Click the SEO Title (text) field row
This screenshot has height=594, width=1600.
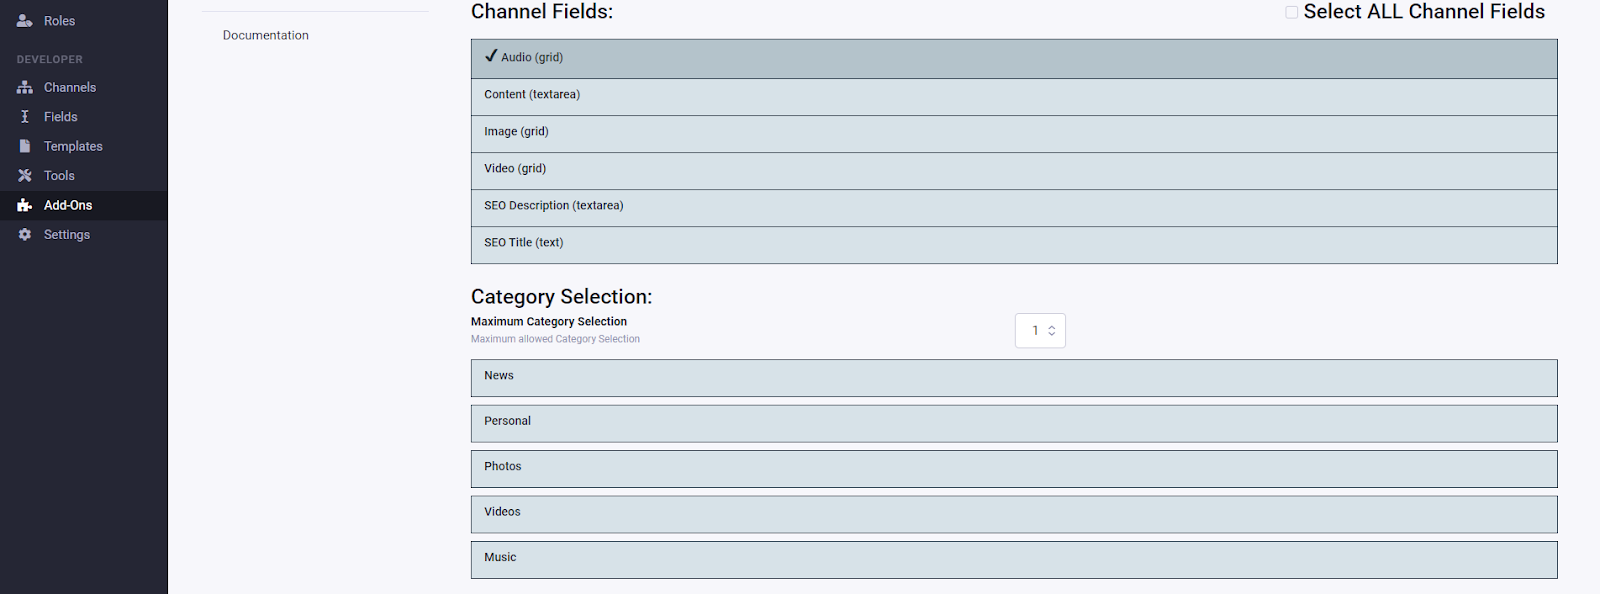pyautogui.click(x=1013, y=243)
